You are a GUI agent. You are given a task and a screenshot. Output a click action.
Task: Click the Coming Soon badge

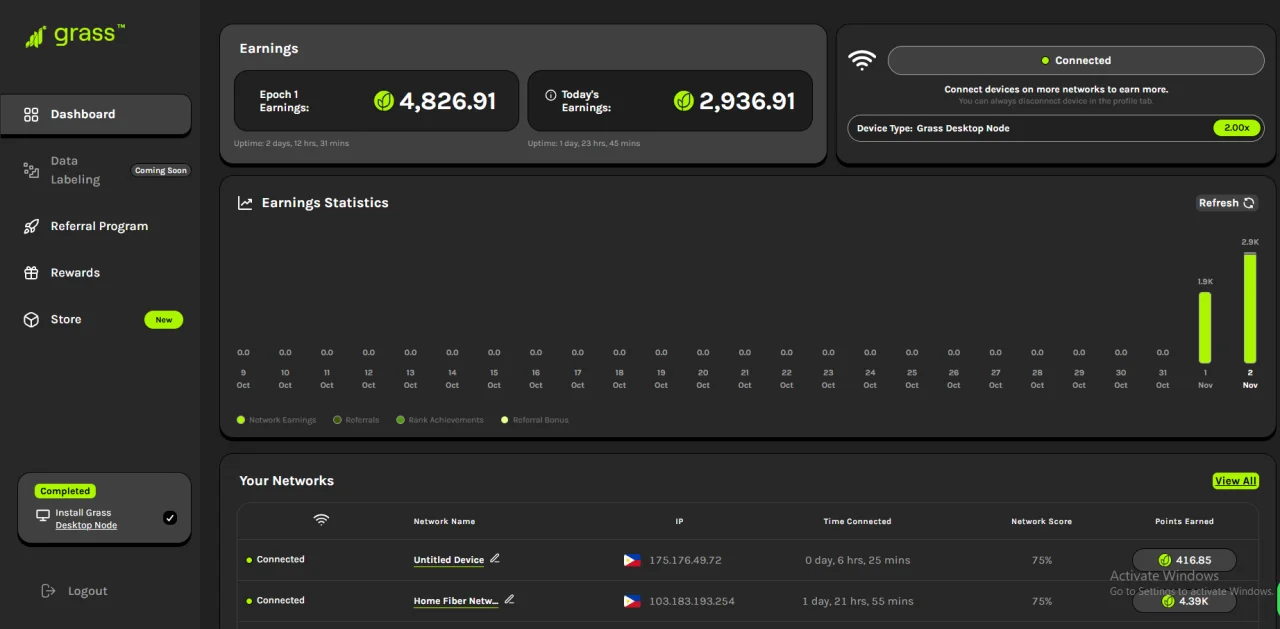[161, 170]
